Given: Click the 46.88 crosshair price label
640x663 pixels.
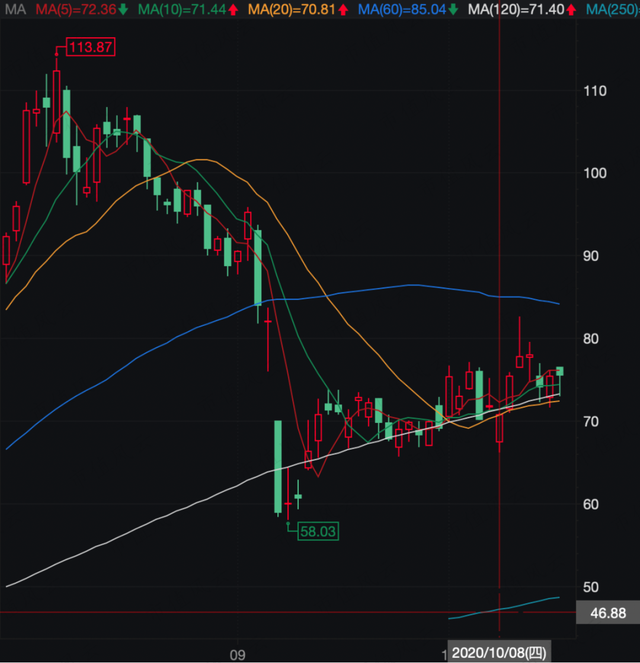Looking at the screenshot, I should 608,613.
